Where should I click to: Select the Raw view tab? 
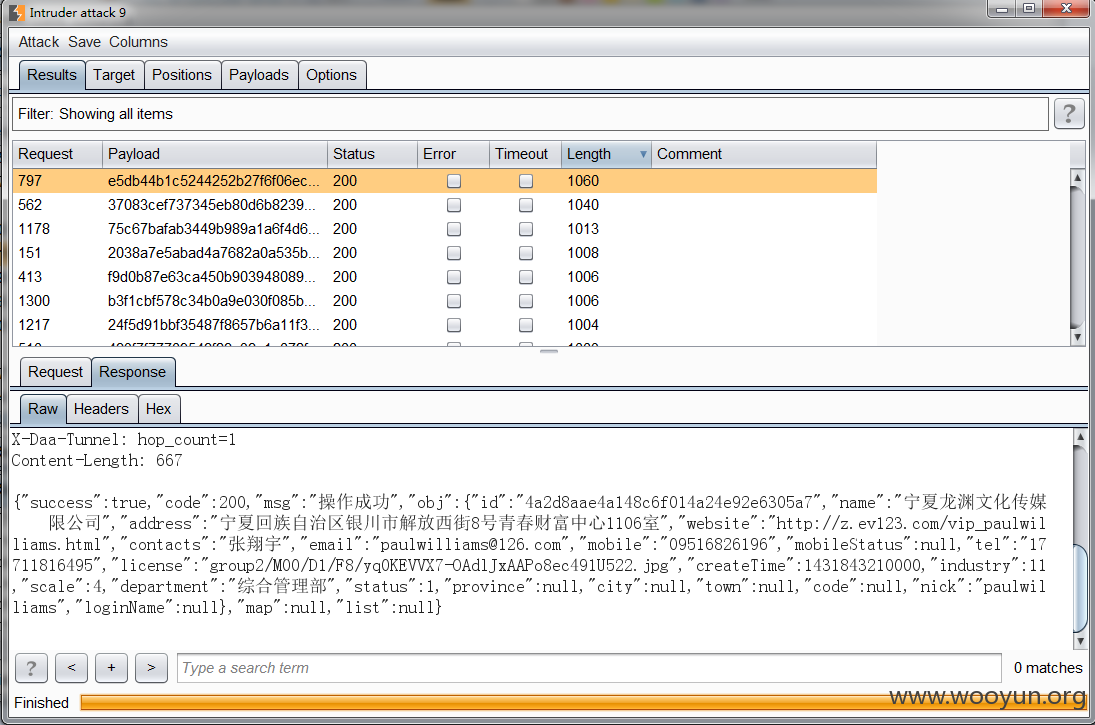(x=43, y=409)
